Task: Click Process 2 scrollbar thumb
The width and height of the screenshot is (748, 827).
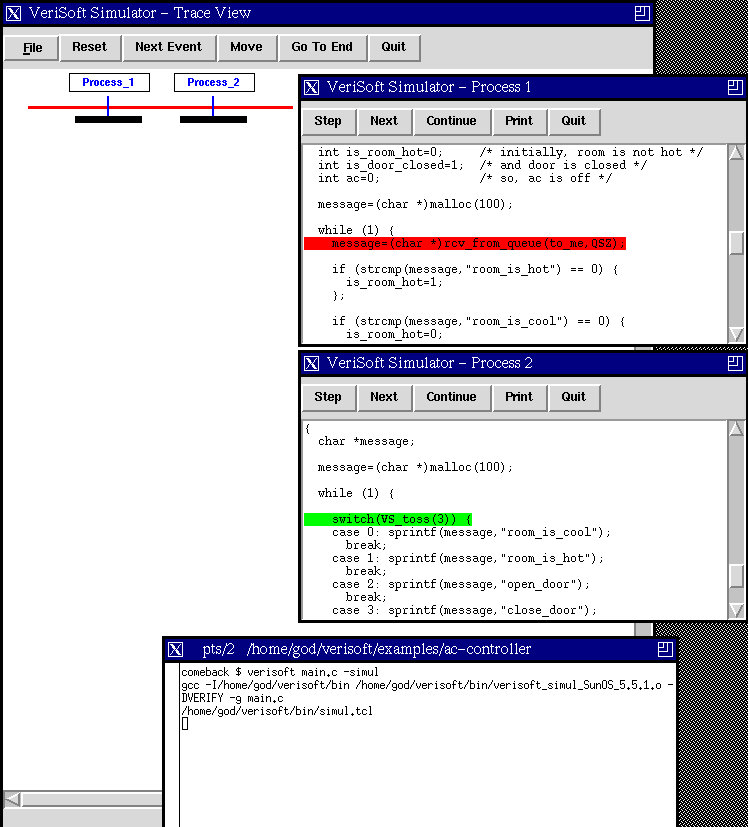Action: [x=736, y=576]
